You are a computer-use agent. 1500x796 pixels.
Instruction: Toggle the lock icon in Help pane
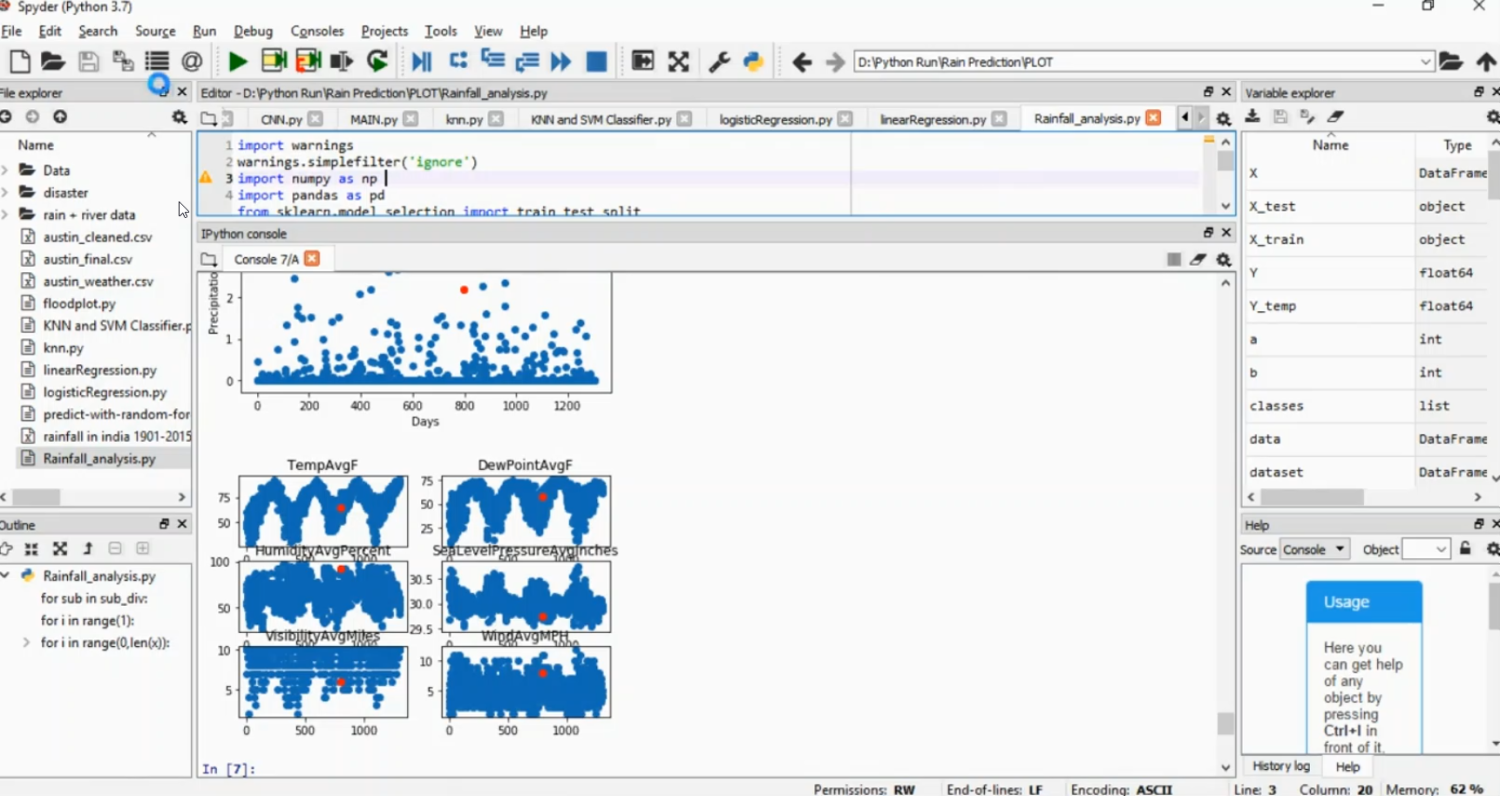click(1465, 549)
